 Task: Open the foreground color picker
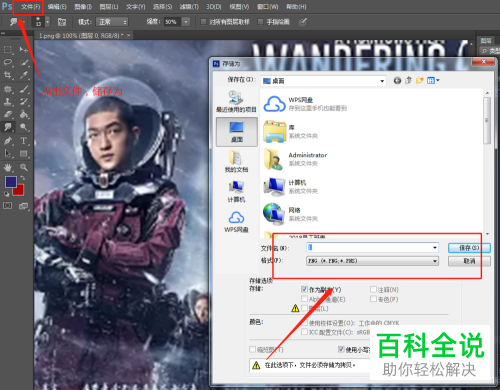[11, 182]
